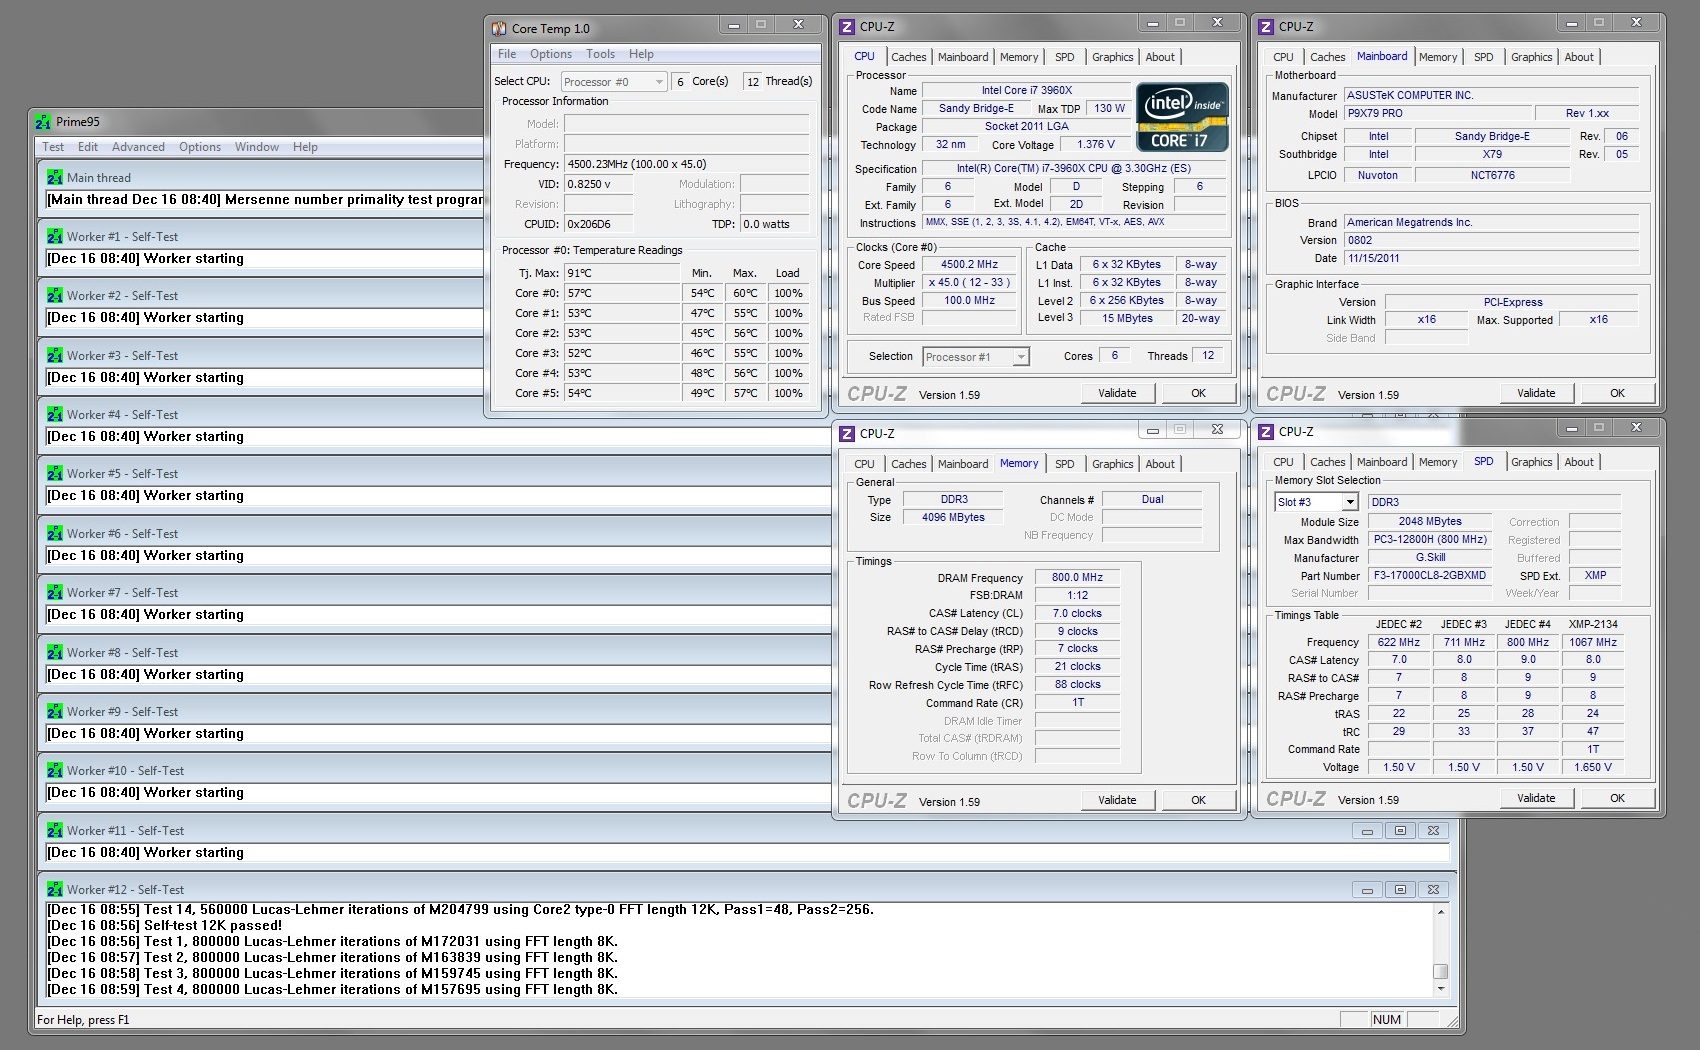
Task: Click Validate in CPU-Z CPU window
Action: coord(1117,393)
